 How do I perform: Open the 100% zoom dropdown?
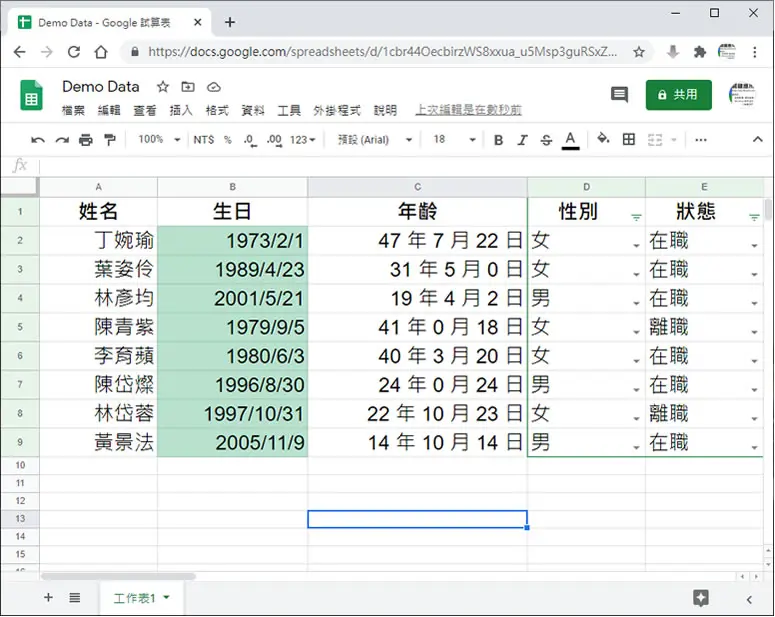(159, 140)
